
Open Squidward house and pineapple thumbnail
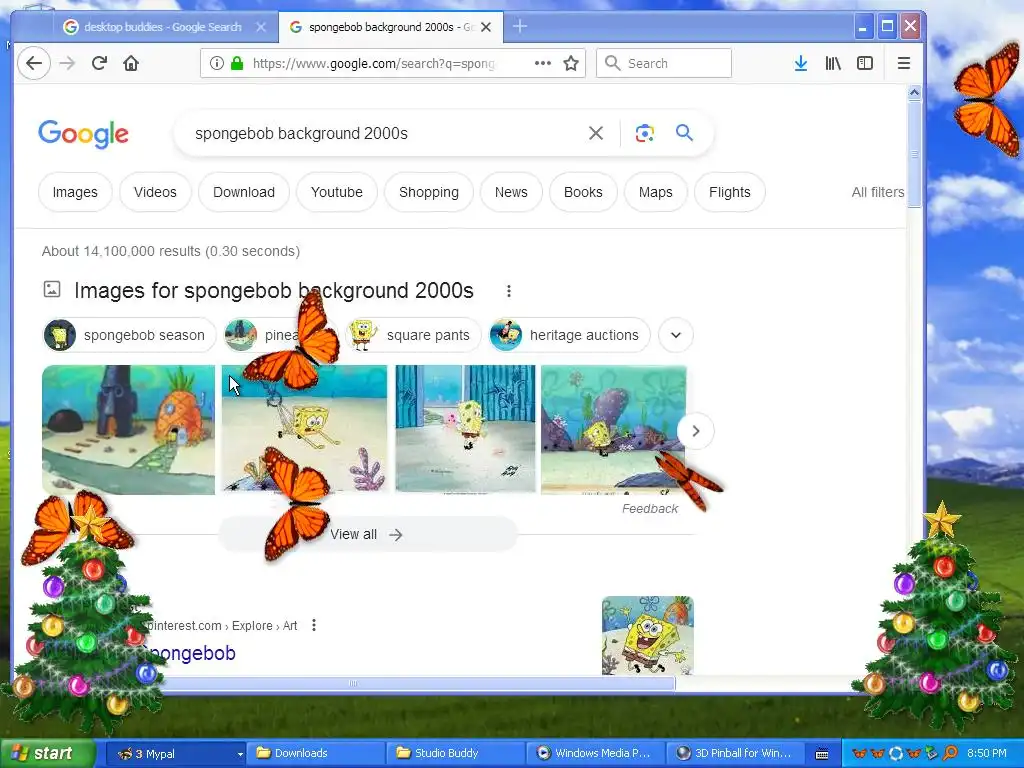(x=129, y=430)
